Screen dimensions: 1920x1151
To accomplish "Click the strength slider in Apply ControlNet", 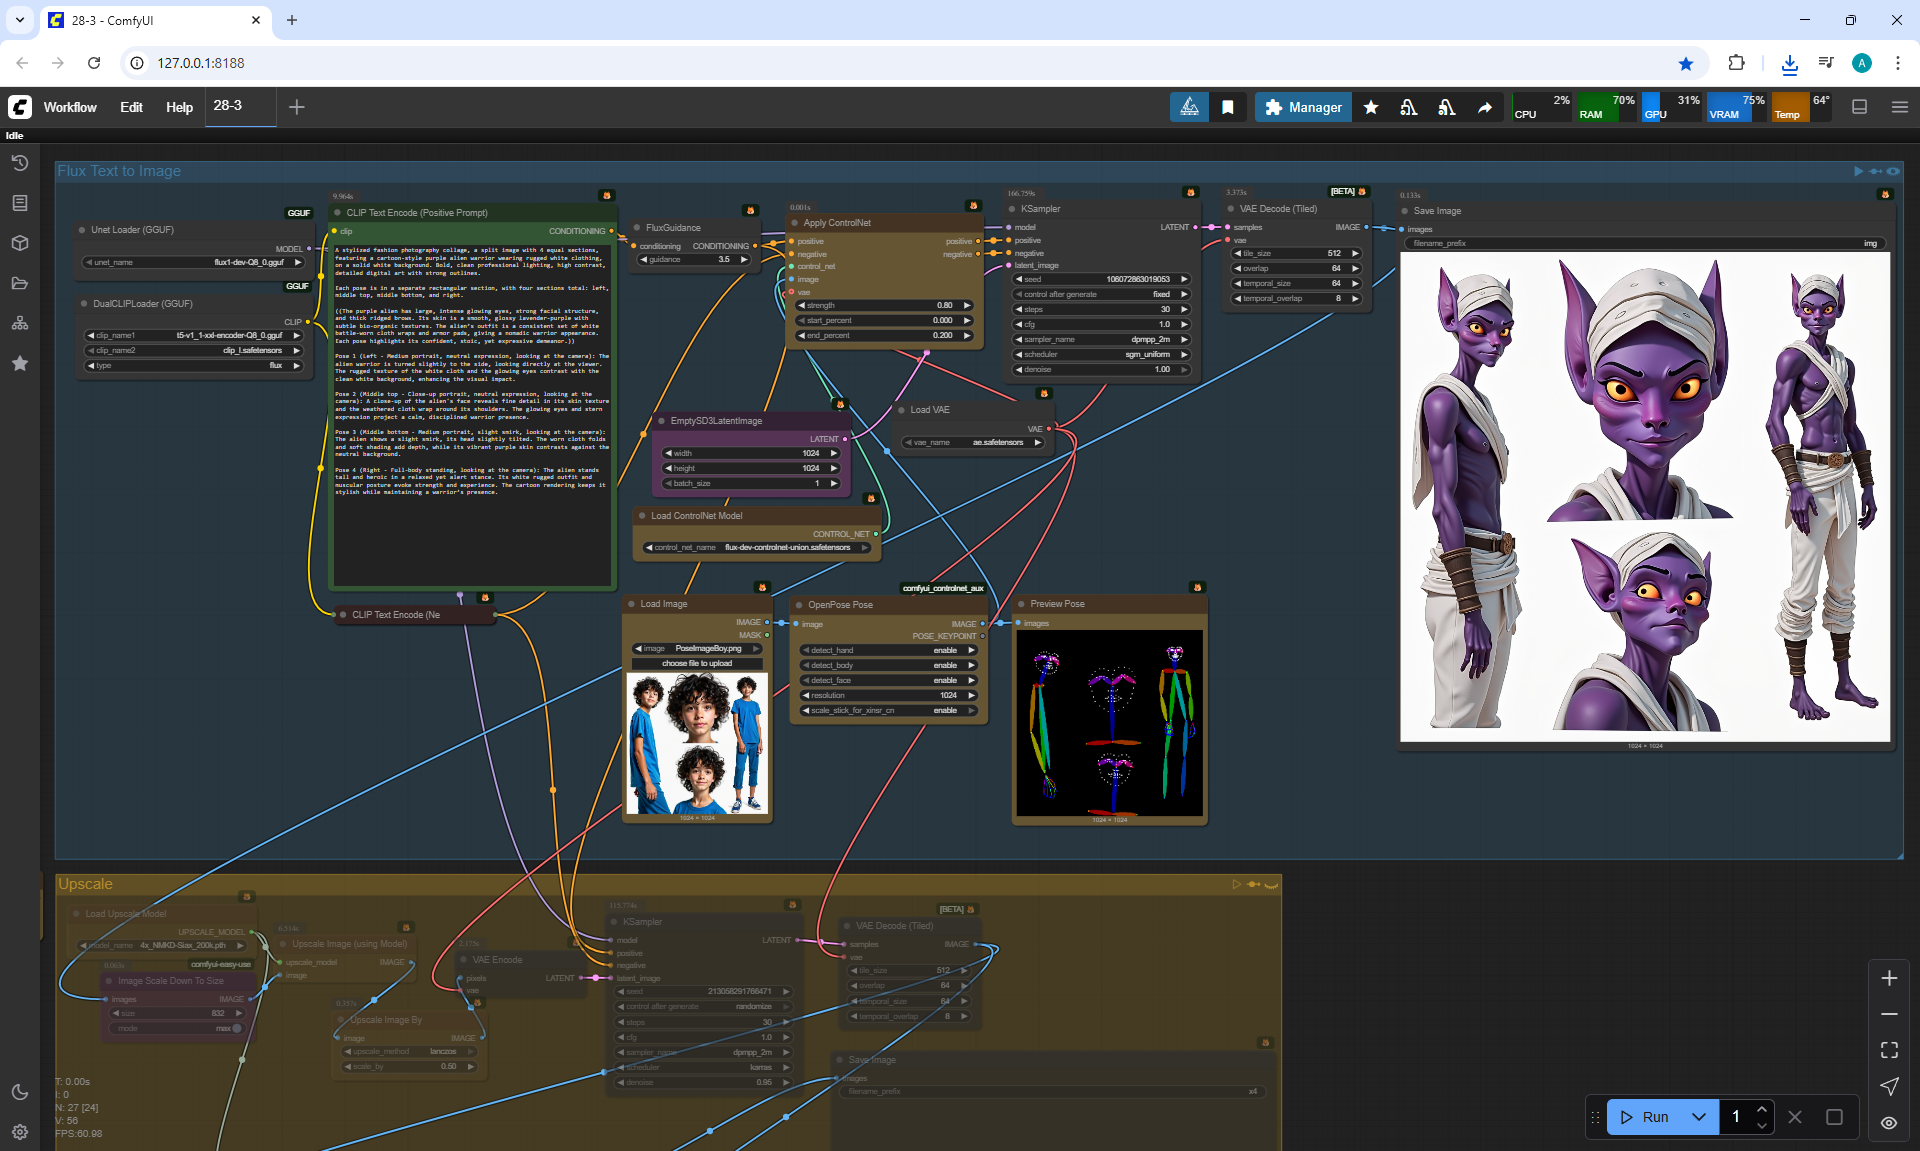I will (x=884, y=305).
